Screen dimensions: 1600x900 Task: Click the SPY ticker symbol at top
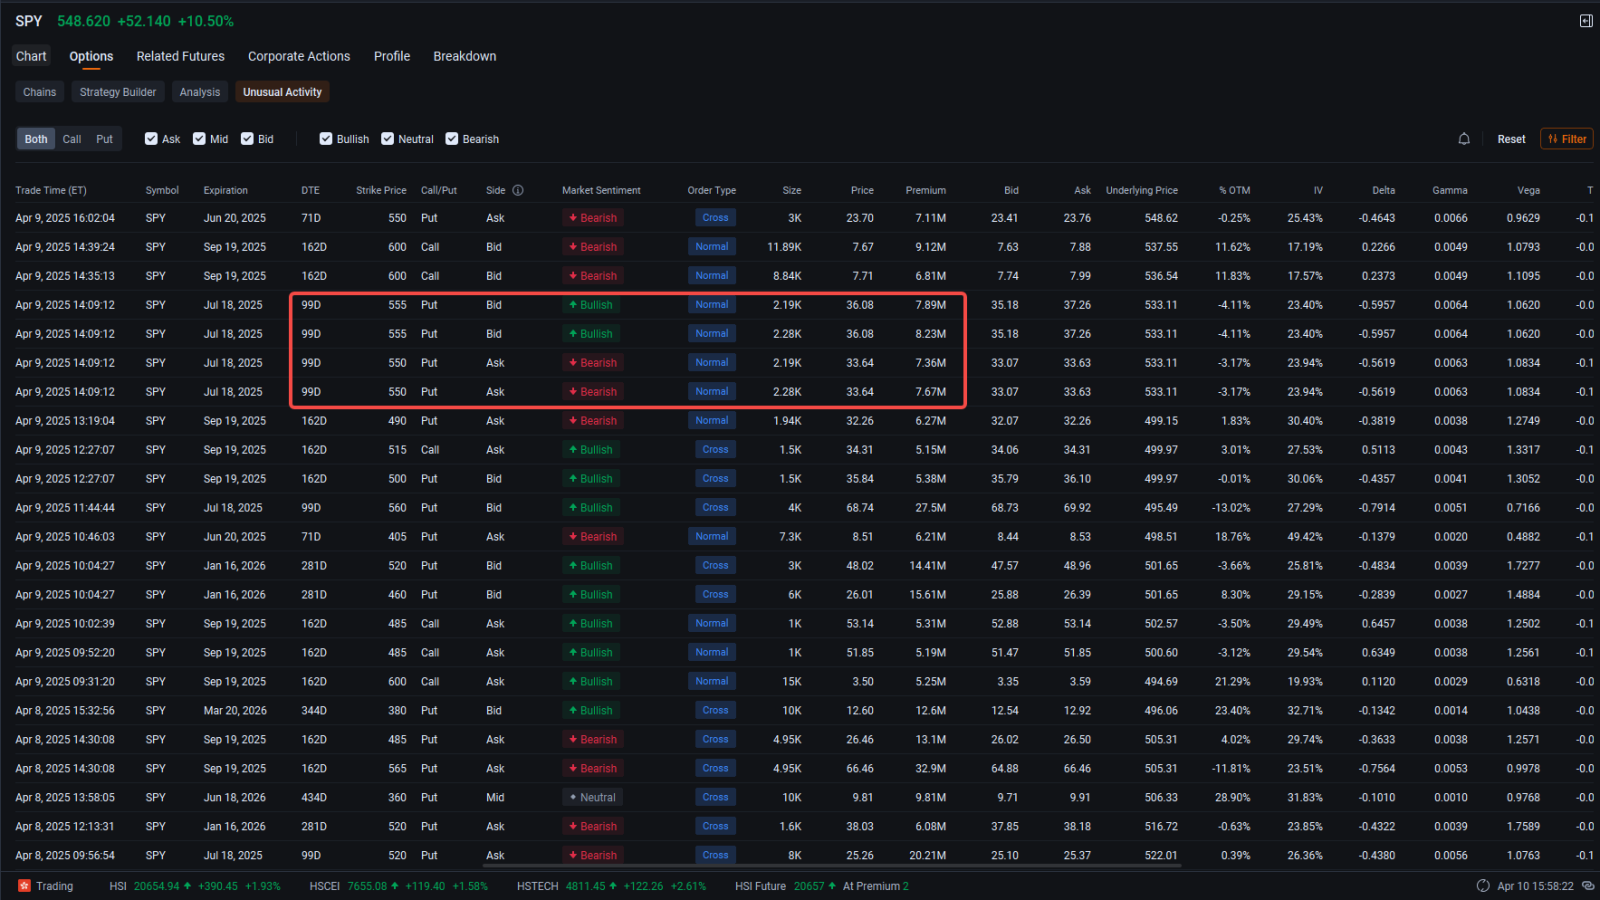(x=29, y=21)
